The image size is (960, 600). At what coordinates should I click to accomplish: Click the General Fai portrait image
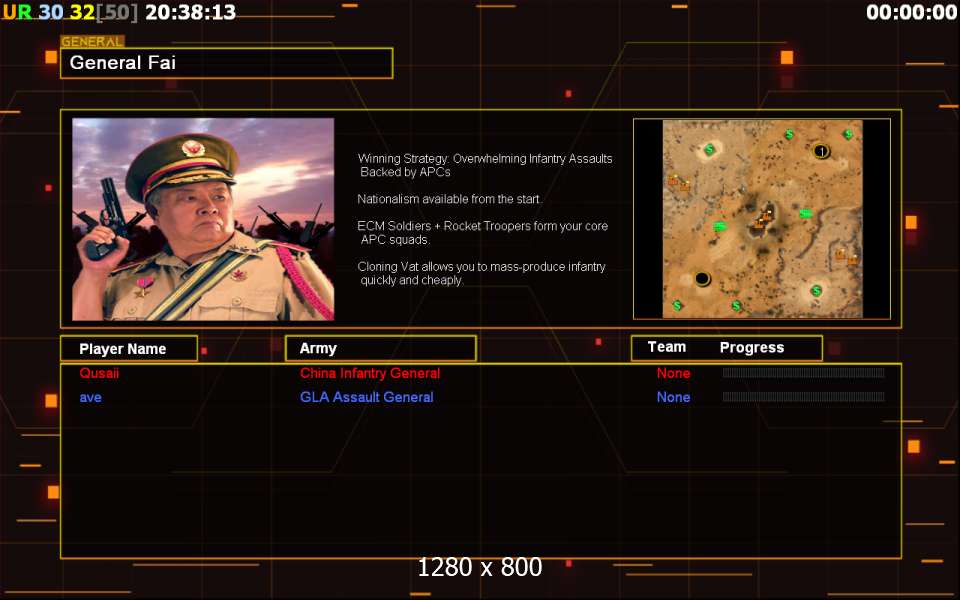tap(203, 219)
